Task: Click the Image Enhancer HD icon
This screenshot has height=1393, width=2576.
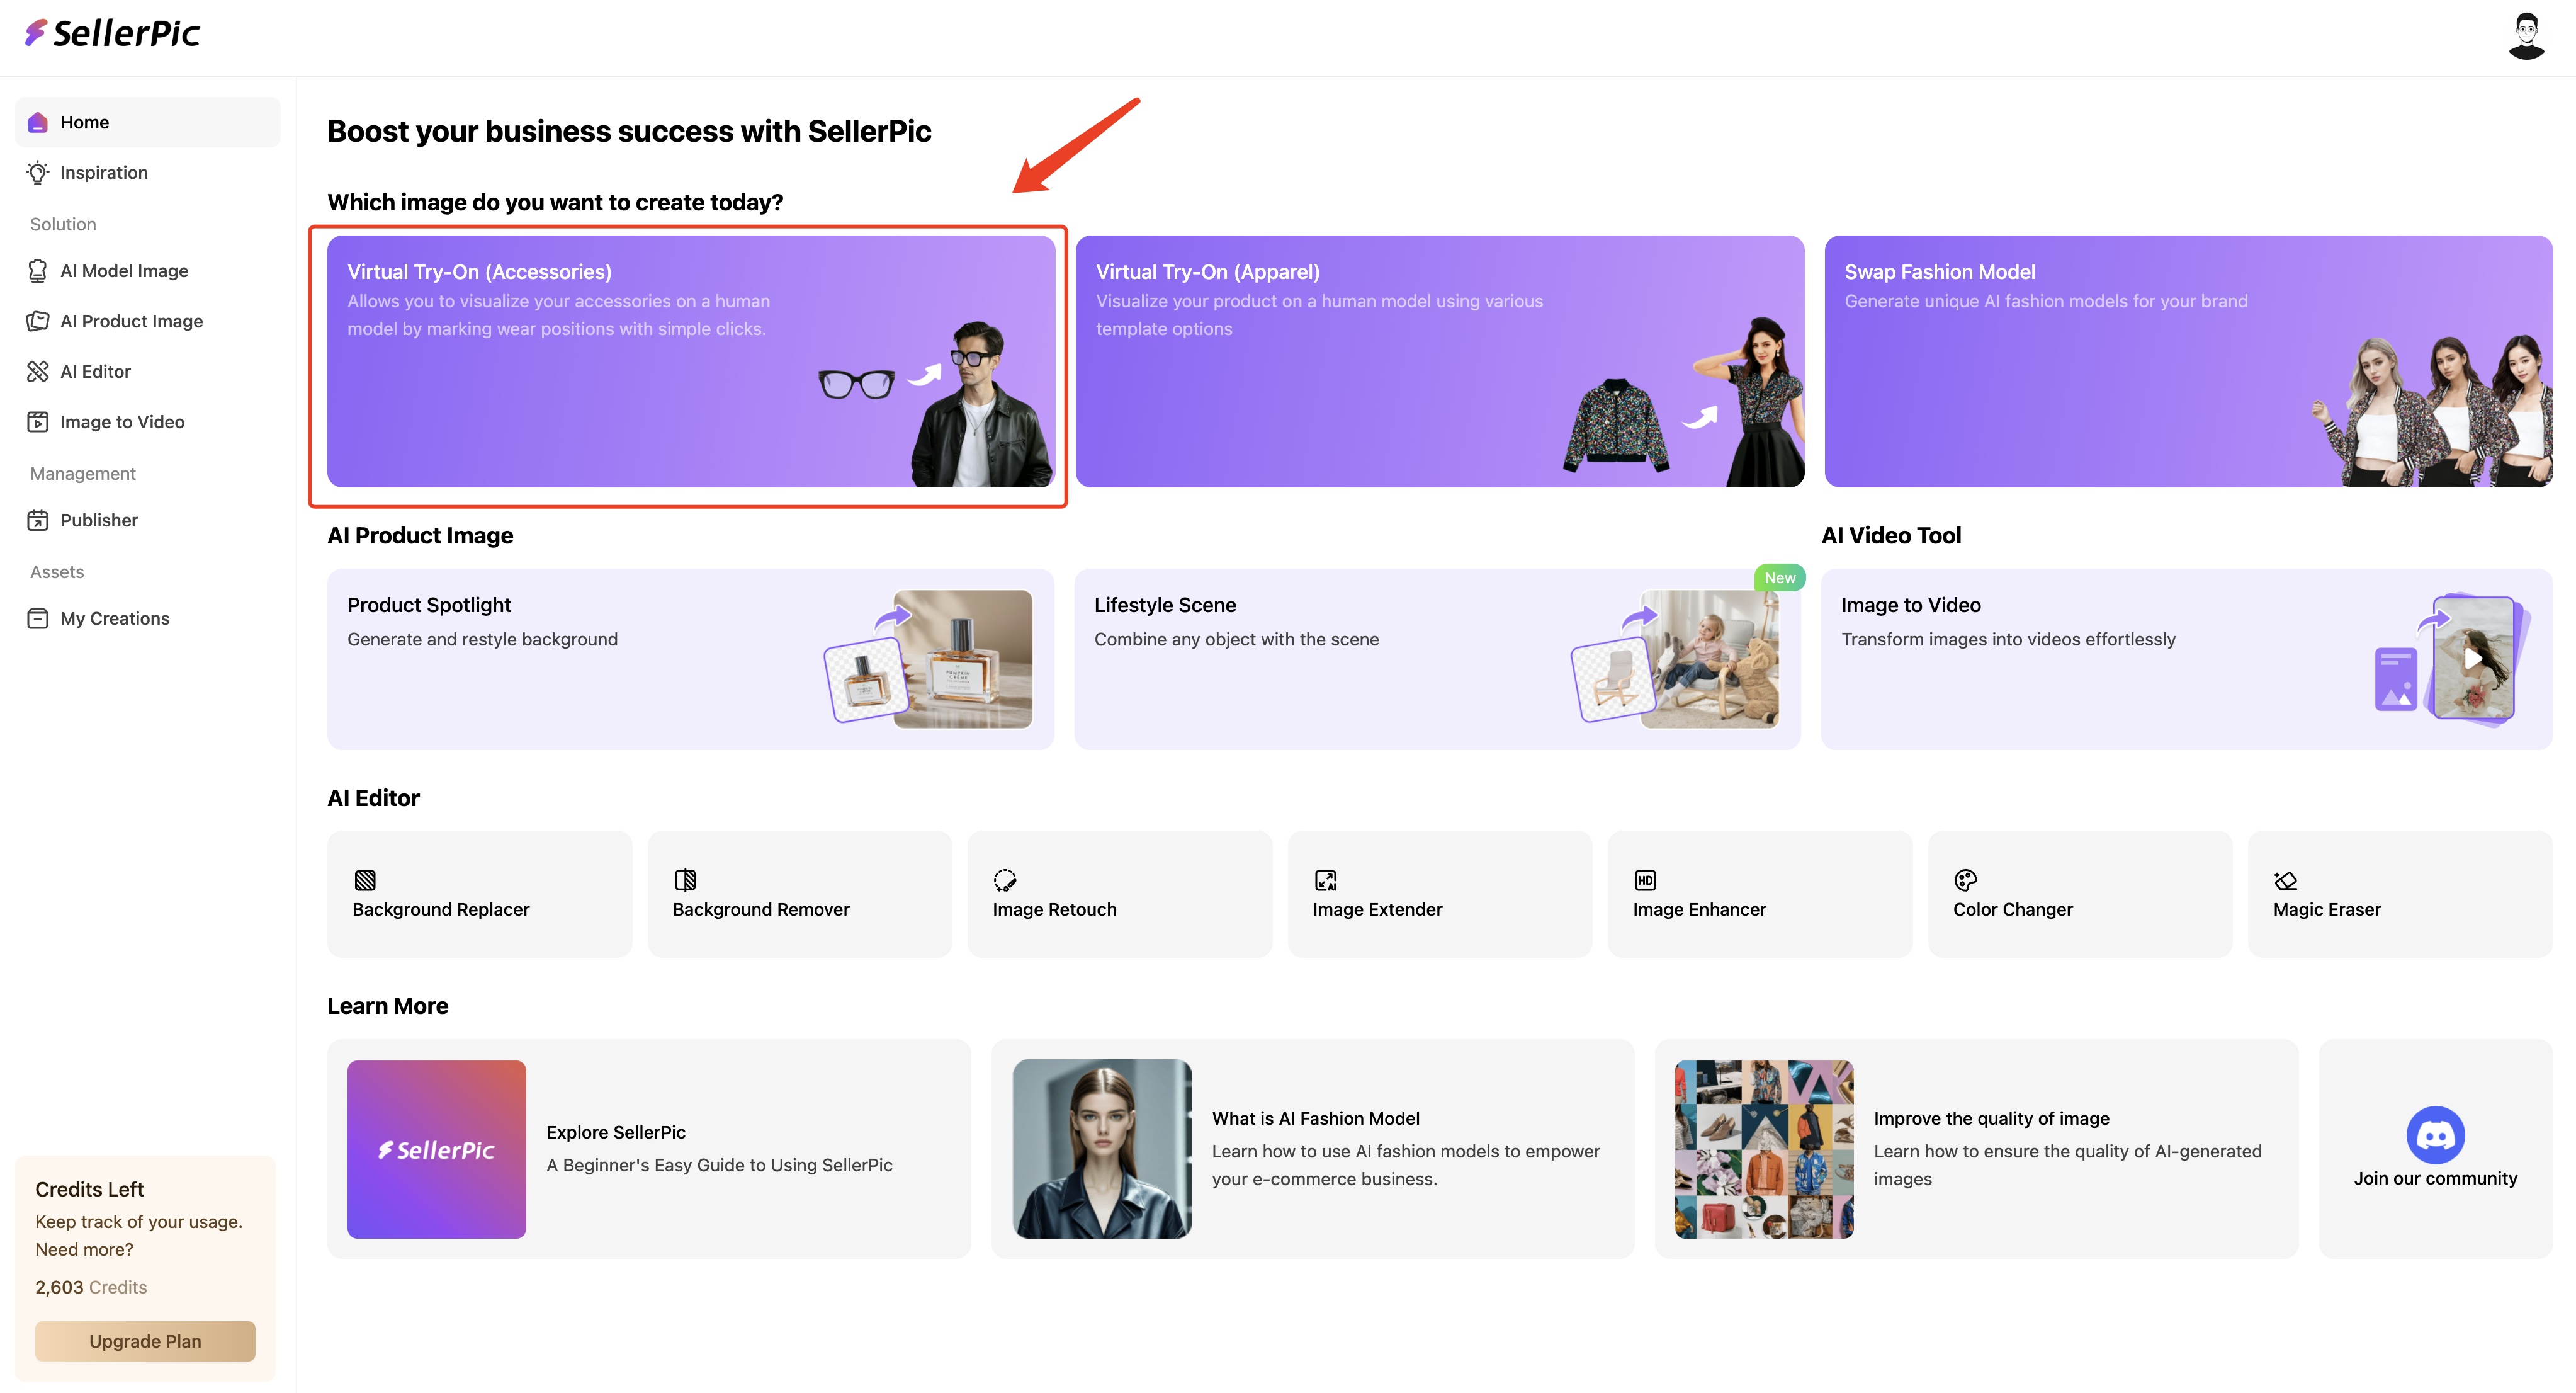Action: click(1645, 880)
